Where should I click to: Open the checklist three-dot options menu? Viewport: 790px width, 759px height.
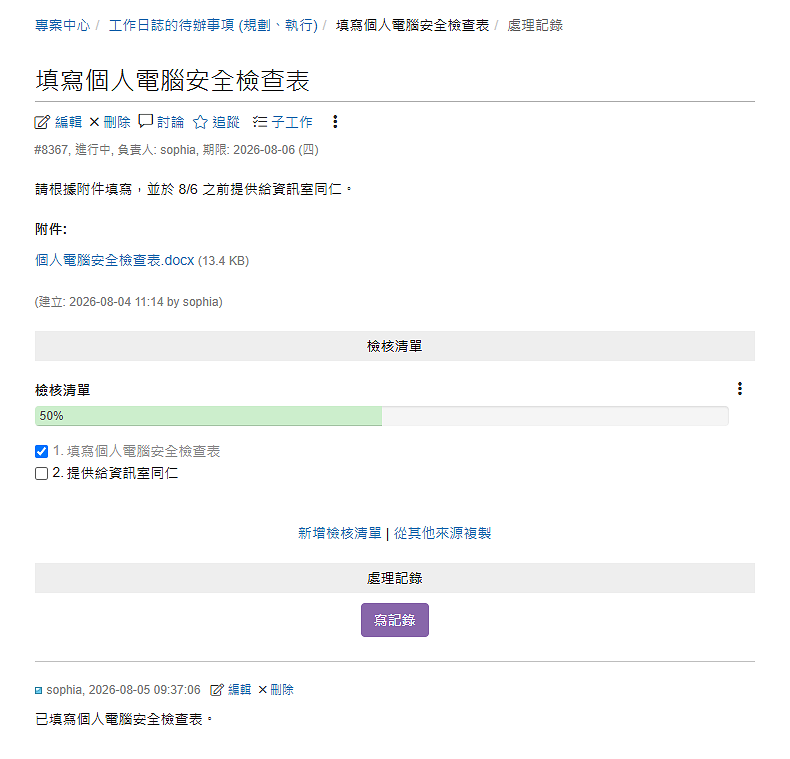740,389
